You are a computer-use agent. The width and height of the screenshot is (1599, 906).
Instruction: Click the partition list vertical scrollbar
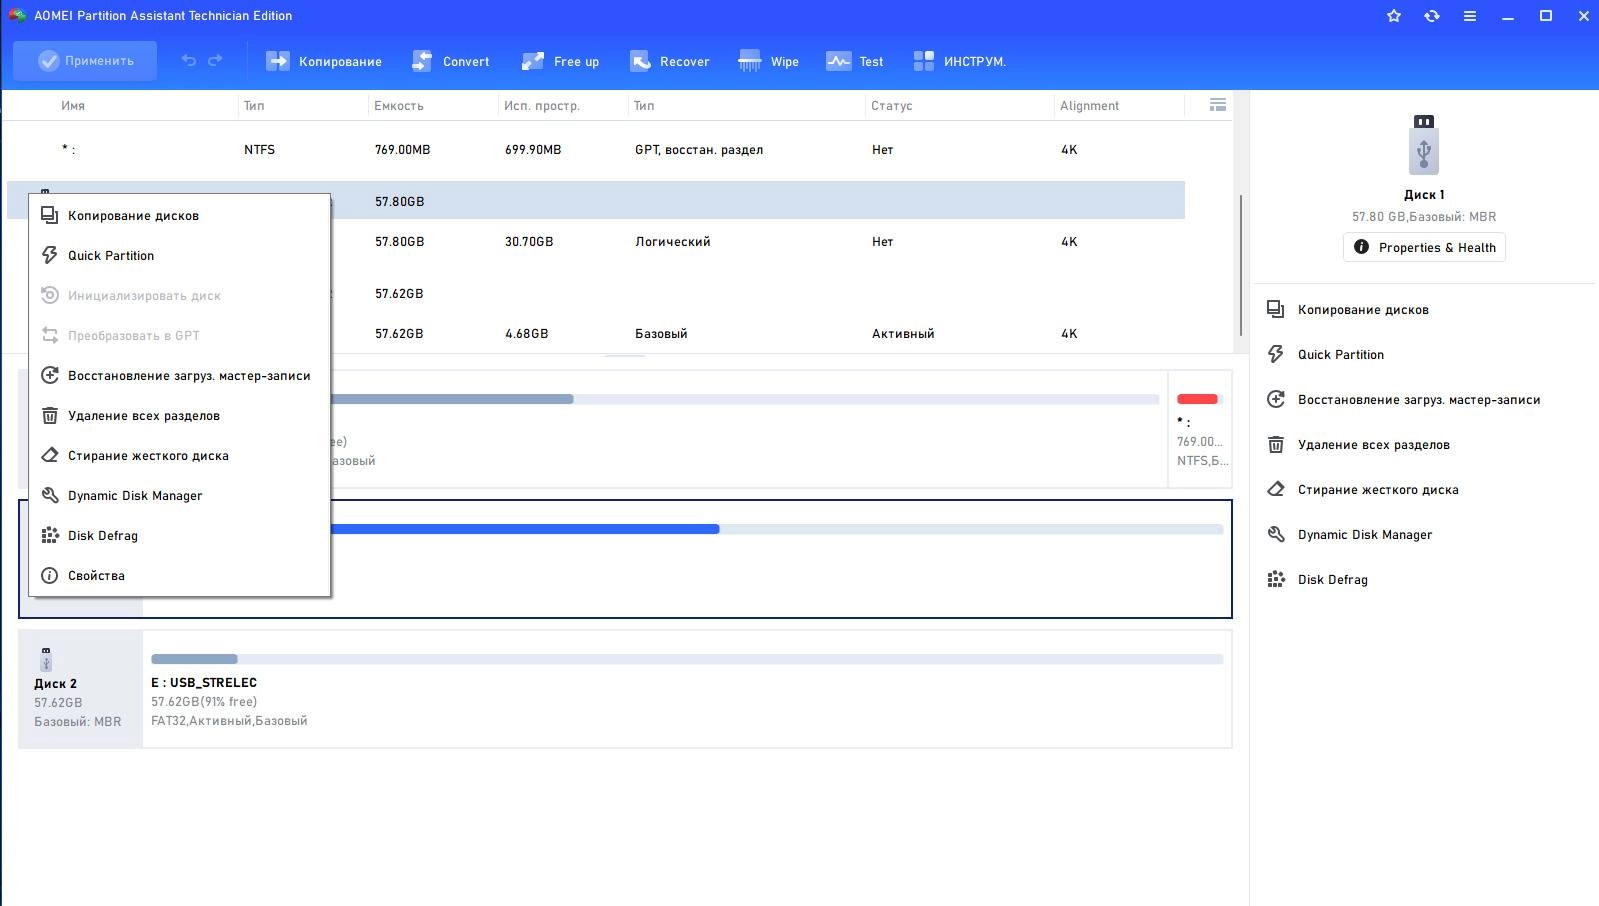pos(1241,265)
